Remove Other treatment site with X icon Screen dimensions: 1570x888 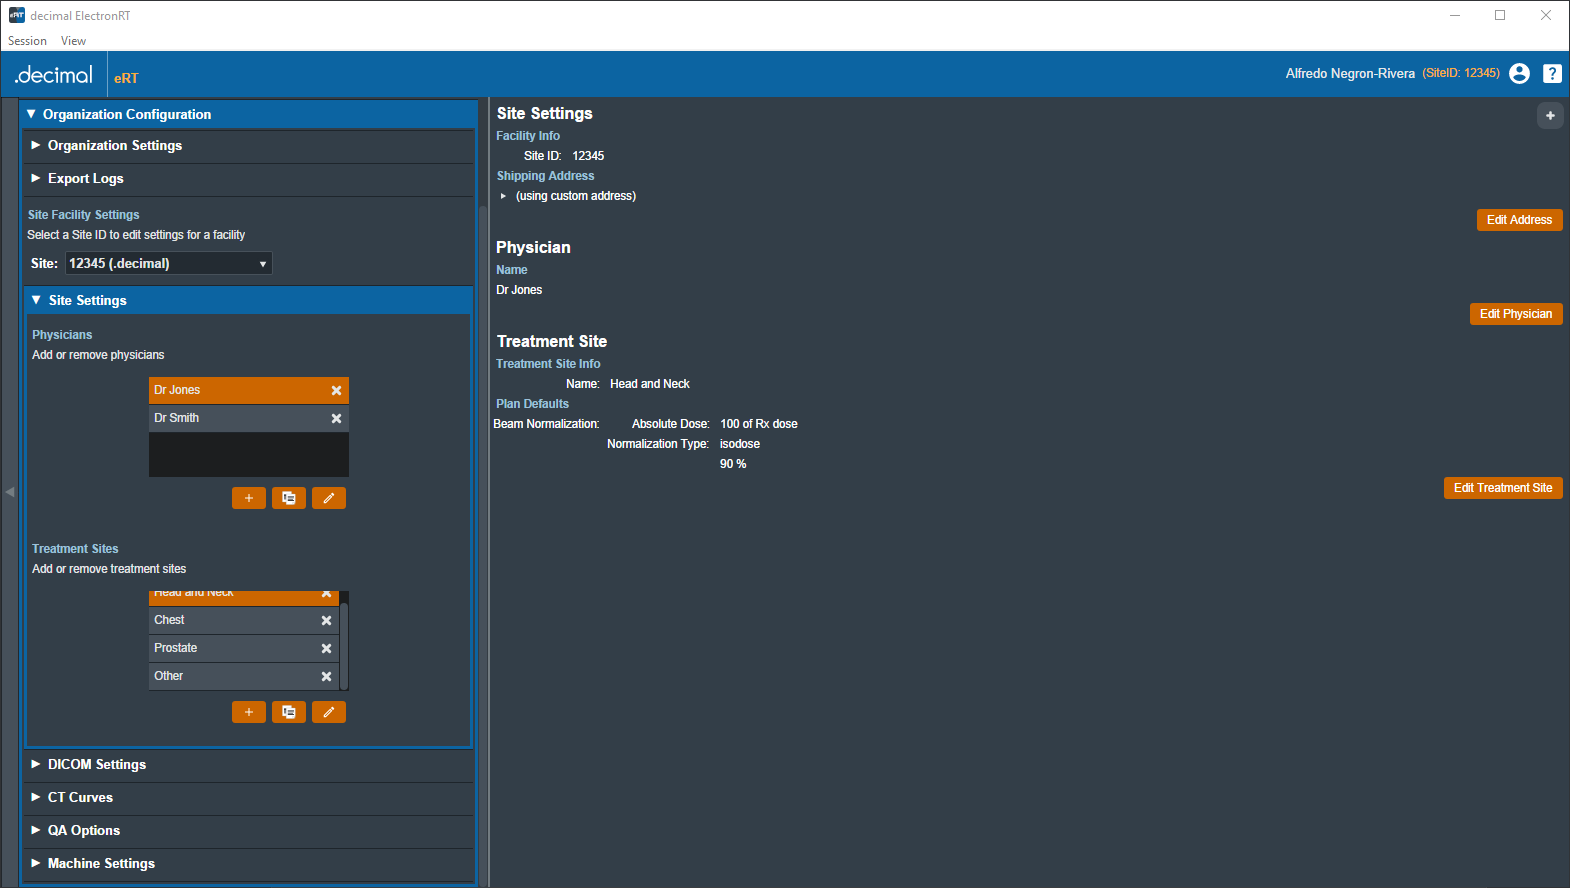pos(326,677)
